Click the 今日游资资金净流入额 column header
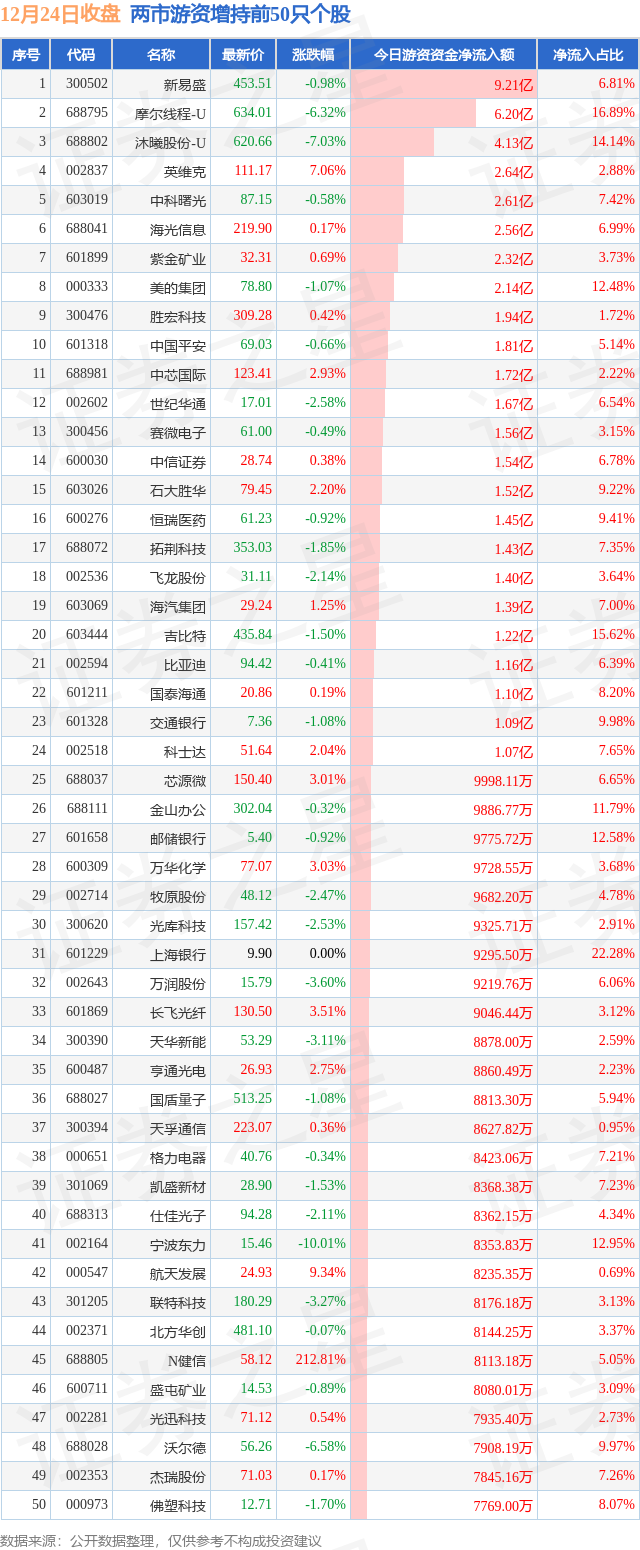640x1550 pixels. pyautogui.click(x=444, y=54)
